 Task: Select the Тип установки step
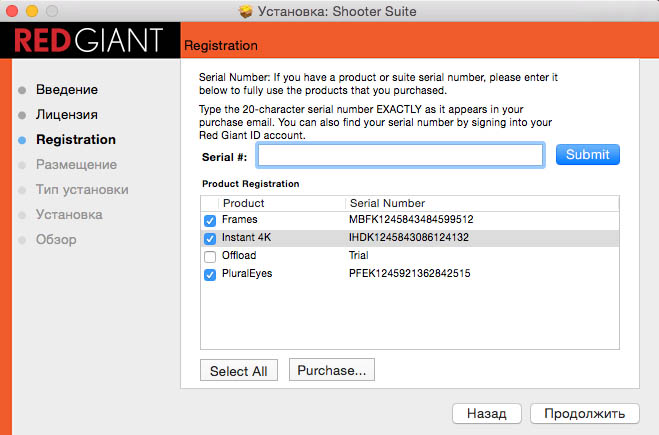tap(82, 190)
